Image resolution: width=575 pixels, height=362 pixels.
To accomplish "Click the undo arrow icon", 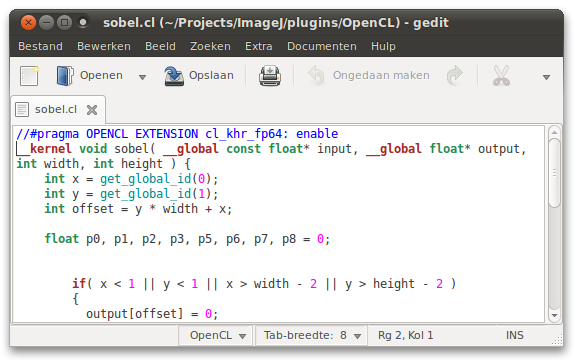I will [316, 76].
